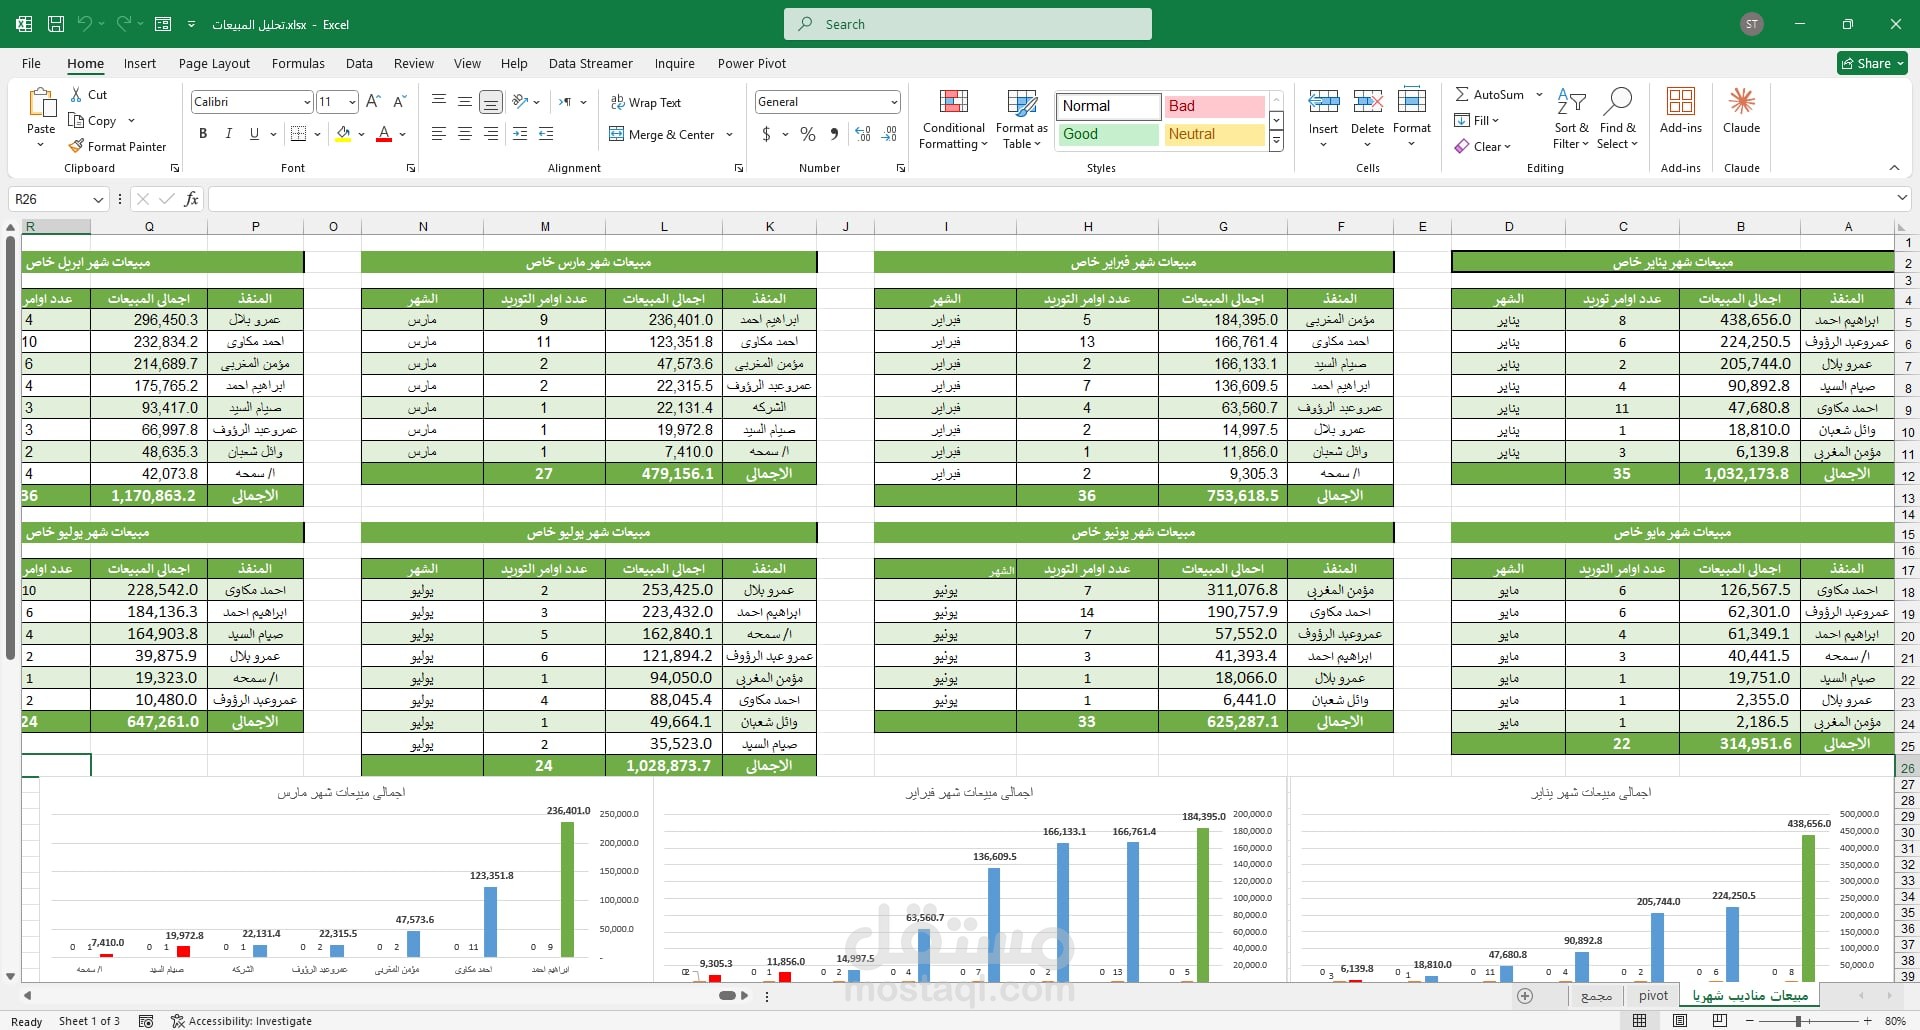The image size is (1920, 1030).
Task: Open the Formulas ribbon tab
Action: (x=298, y=63)
